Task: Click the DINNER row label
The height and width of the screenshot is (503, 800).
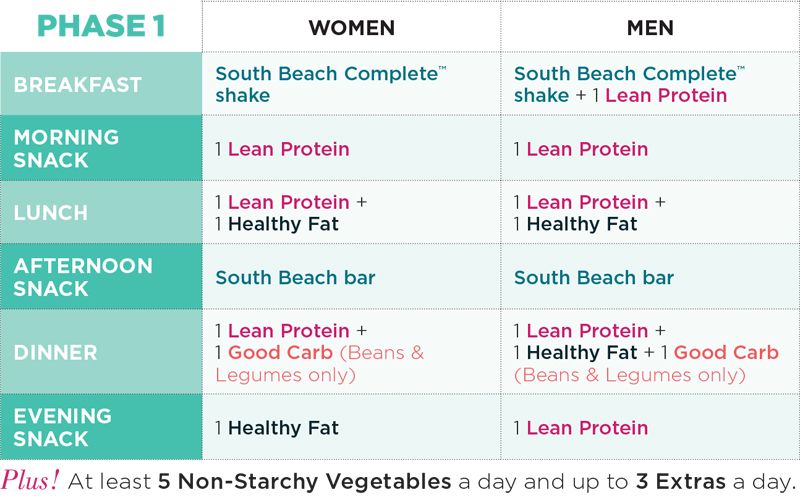Action: (55, 352)
